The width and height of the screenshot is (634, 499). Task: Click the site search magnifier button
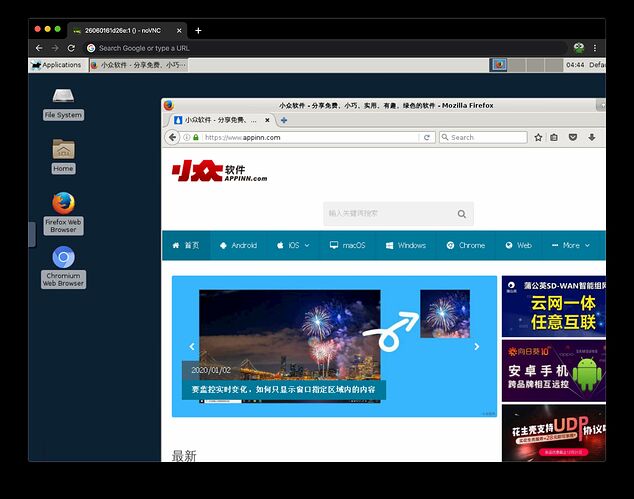462,214
